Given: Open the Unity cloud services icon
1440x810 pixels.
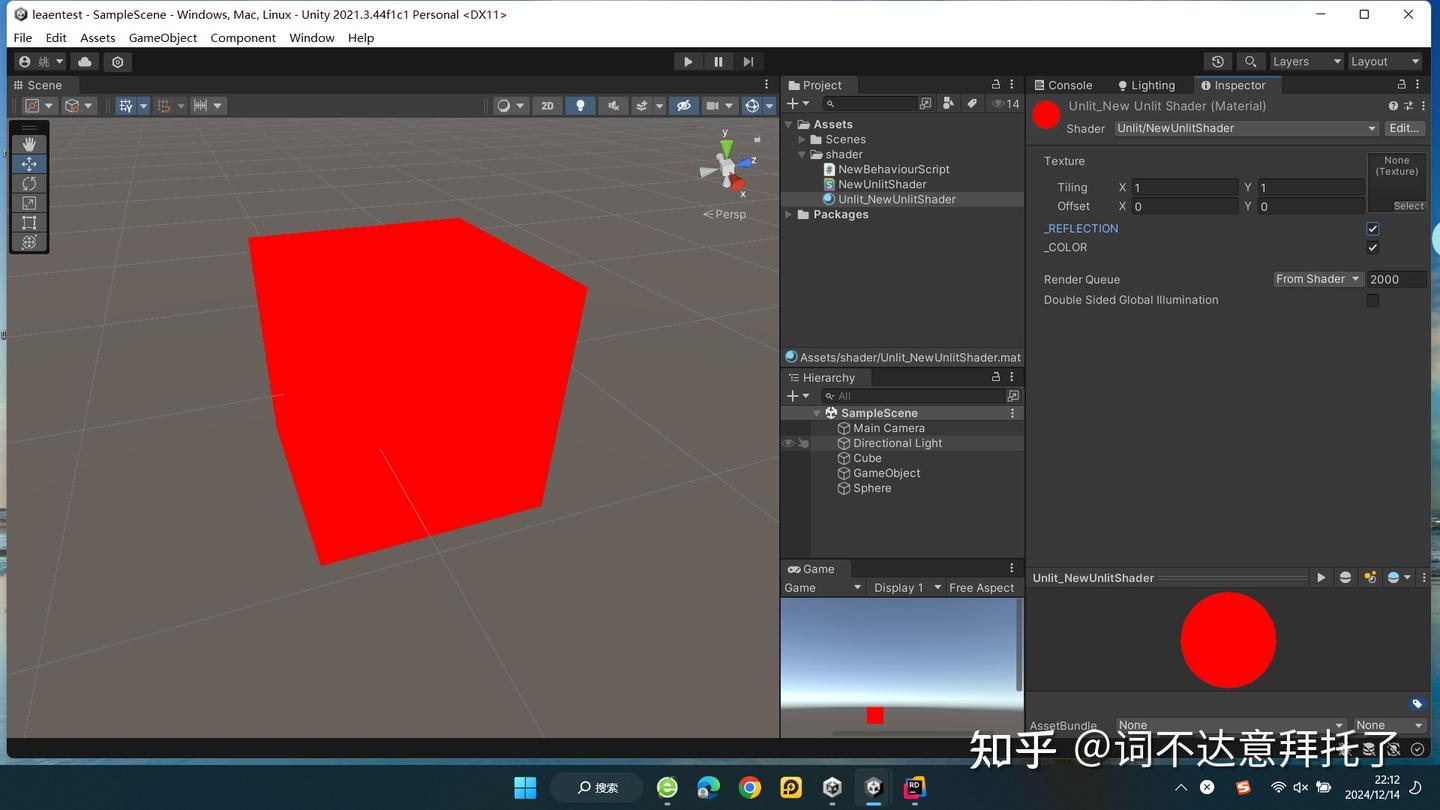Looking at the screenshot, I should pyautogui.click(x=84, y=61).
